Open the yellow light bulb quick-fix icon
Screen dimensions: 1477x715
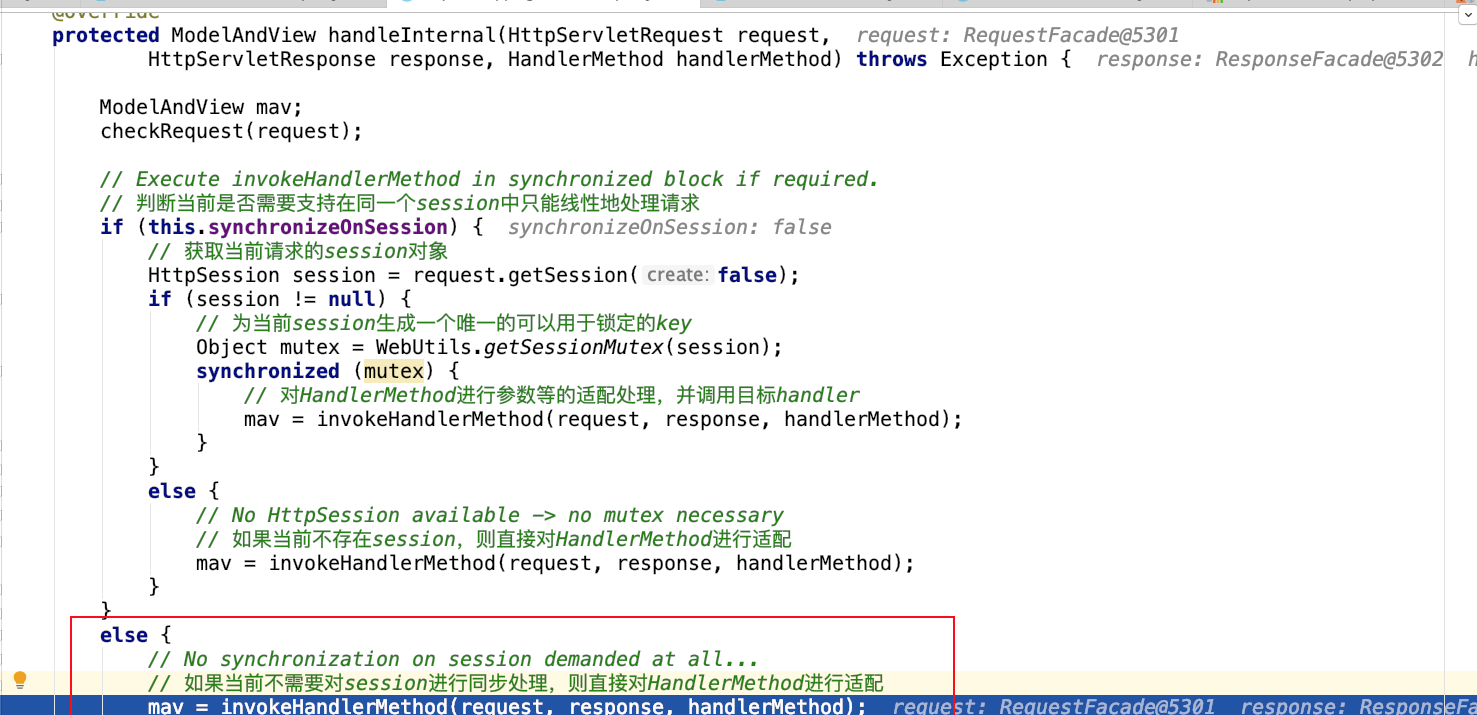coord(19,681)
